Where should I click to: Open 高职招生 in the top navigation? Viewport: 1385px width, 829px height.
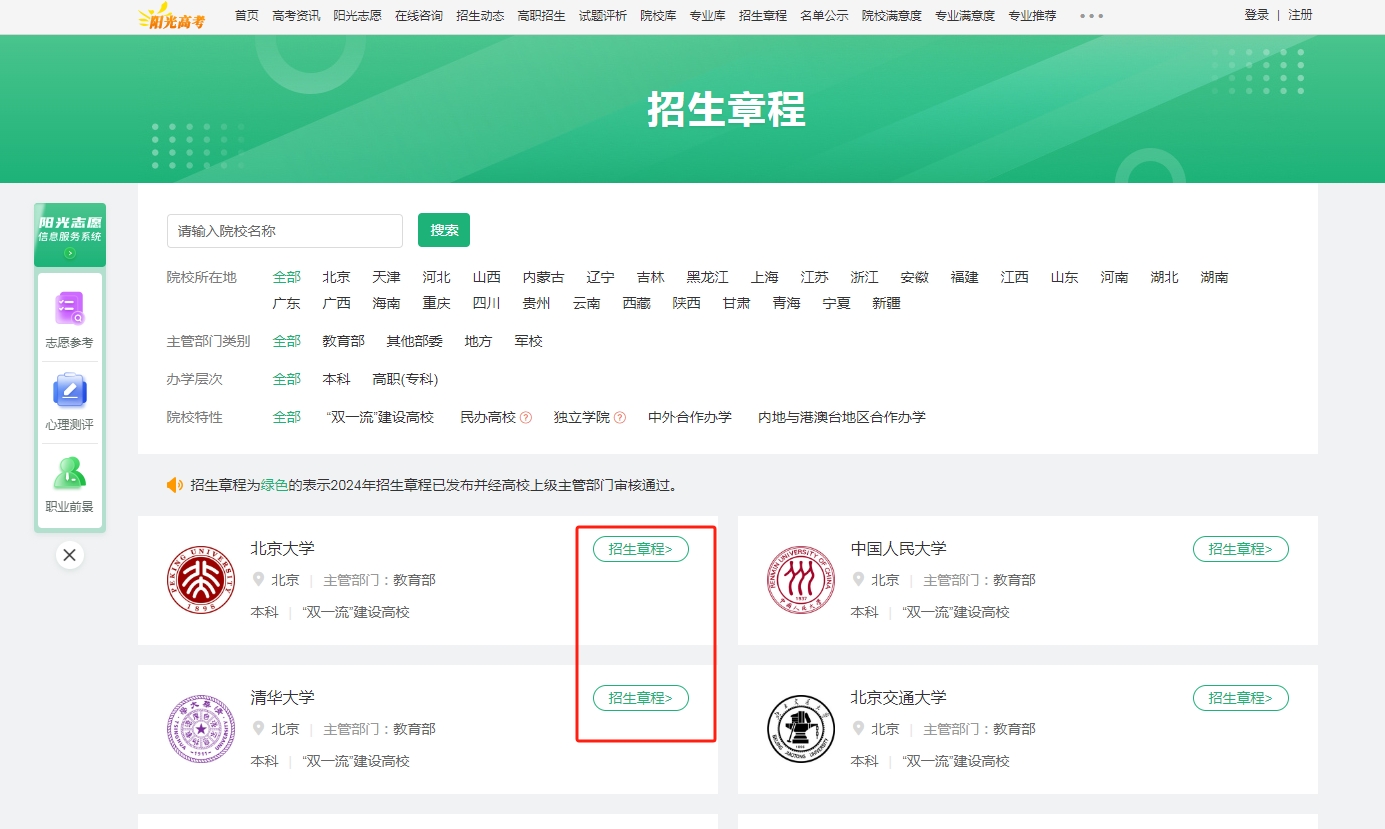pos(541,15)
